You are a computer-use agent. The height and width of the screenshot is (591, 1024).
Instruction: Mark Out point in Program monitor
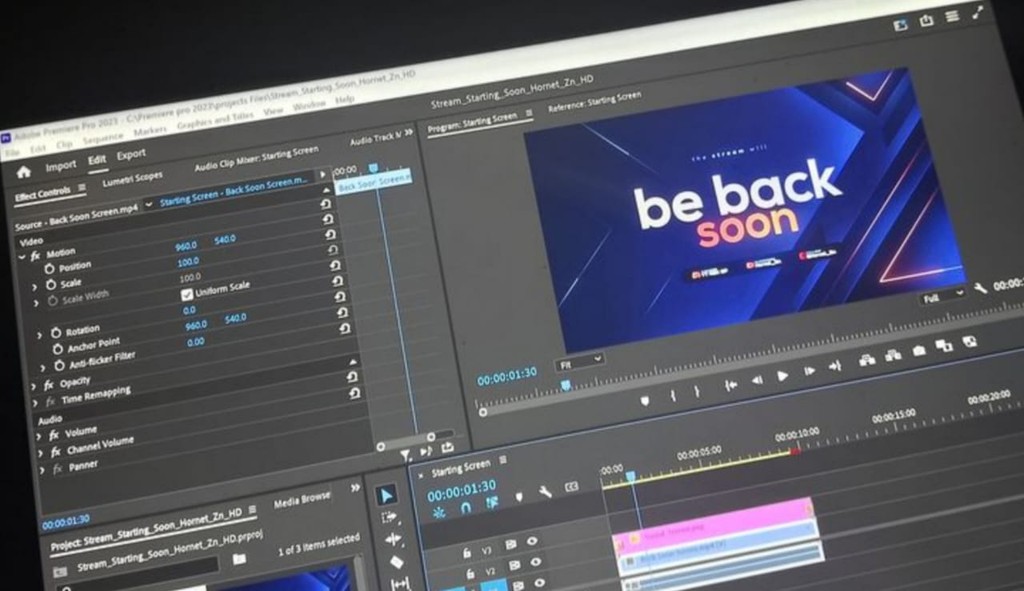point(697,391)
